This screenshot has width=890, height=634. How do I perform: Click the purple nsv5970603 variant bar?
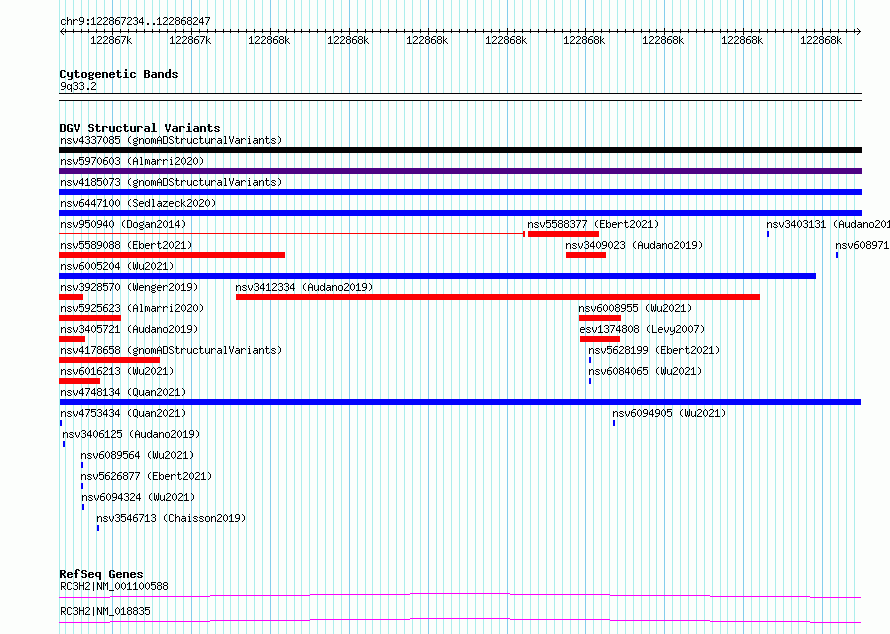tap(460, 171)
